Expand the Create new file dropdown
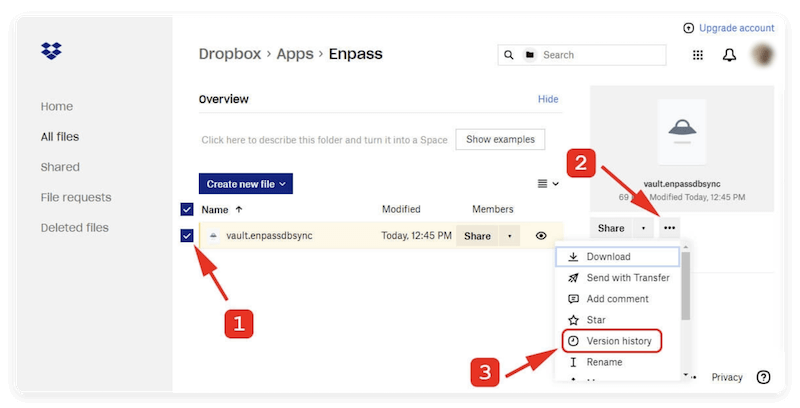 pyautogui.click(x=246, y=184)
